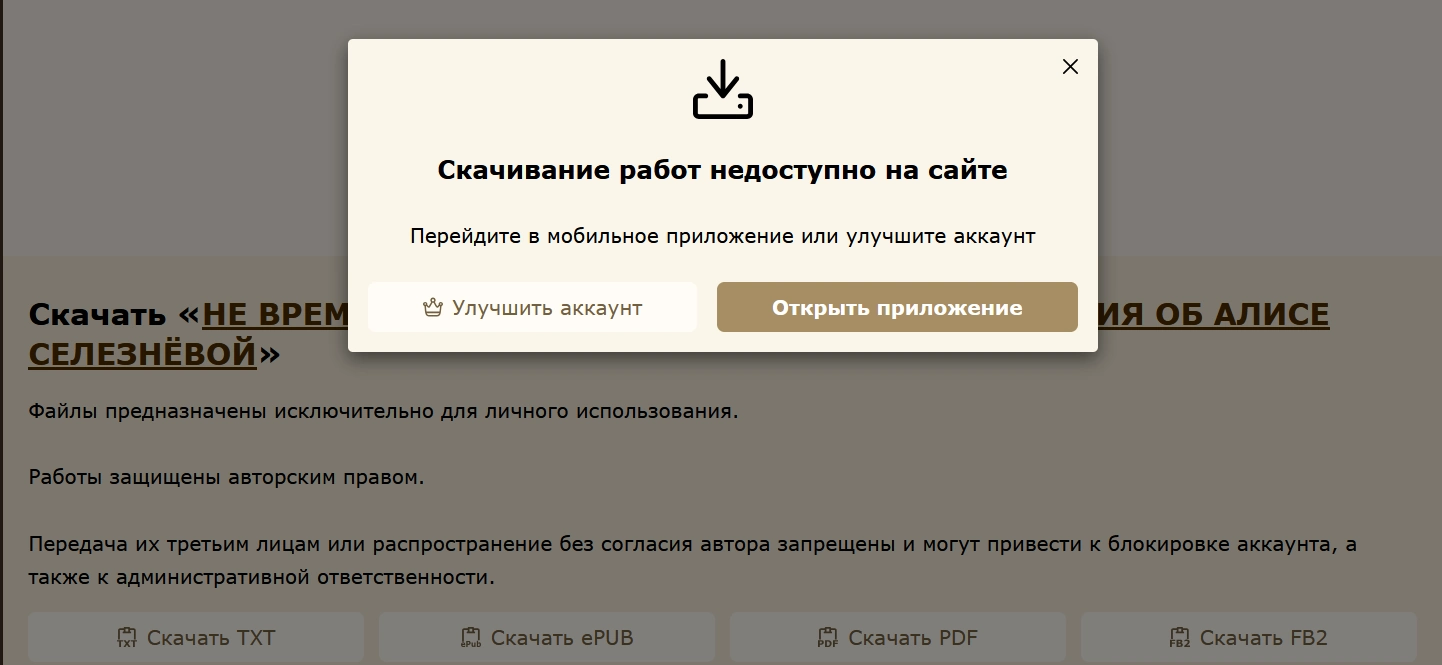Open the work title link НЕ ВРЕМ…СЕЛЕЗНЁВОЙ

click(142, 353)
